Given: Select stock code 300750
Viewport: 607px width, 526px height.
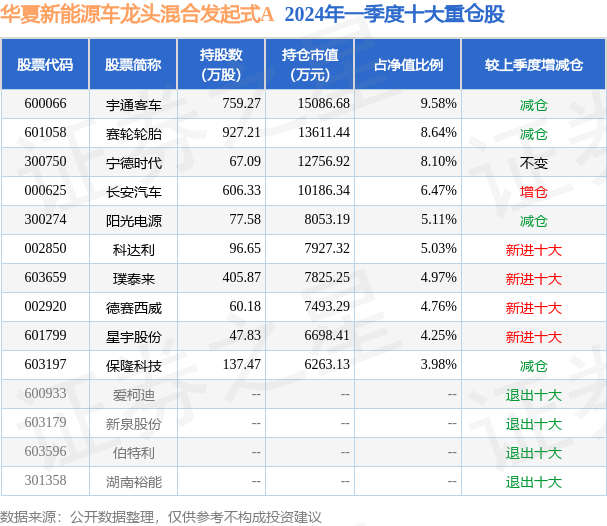Looking at the screenshot, I should [x=45, y=162].
